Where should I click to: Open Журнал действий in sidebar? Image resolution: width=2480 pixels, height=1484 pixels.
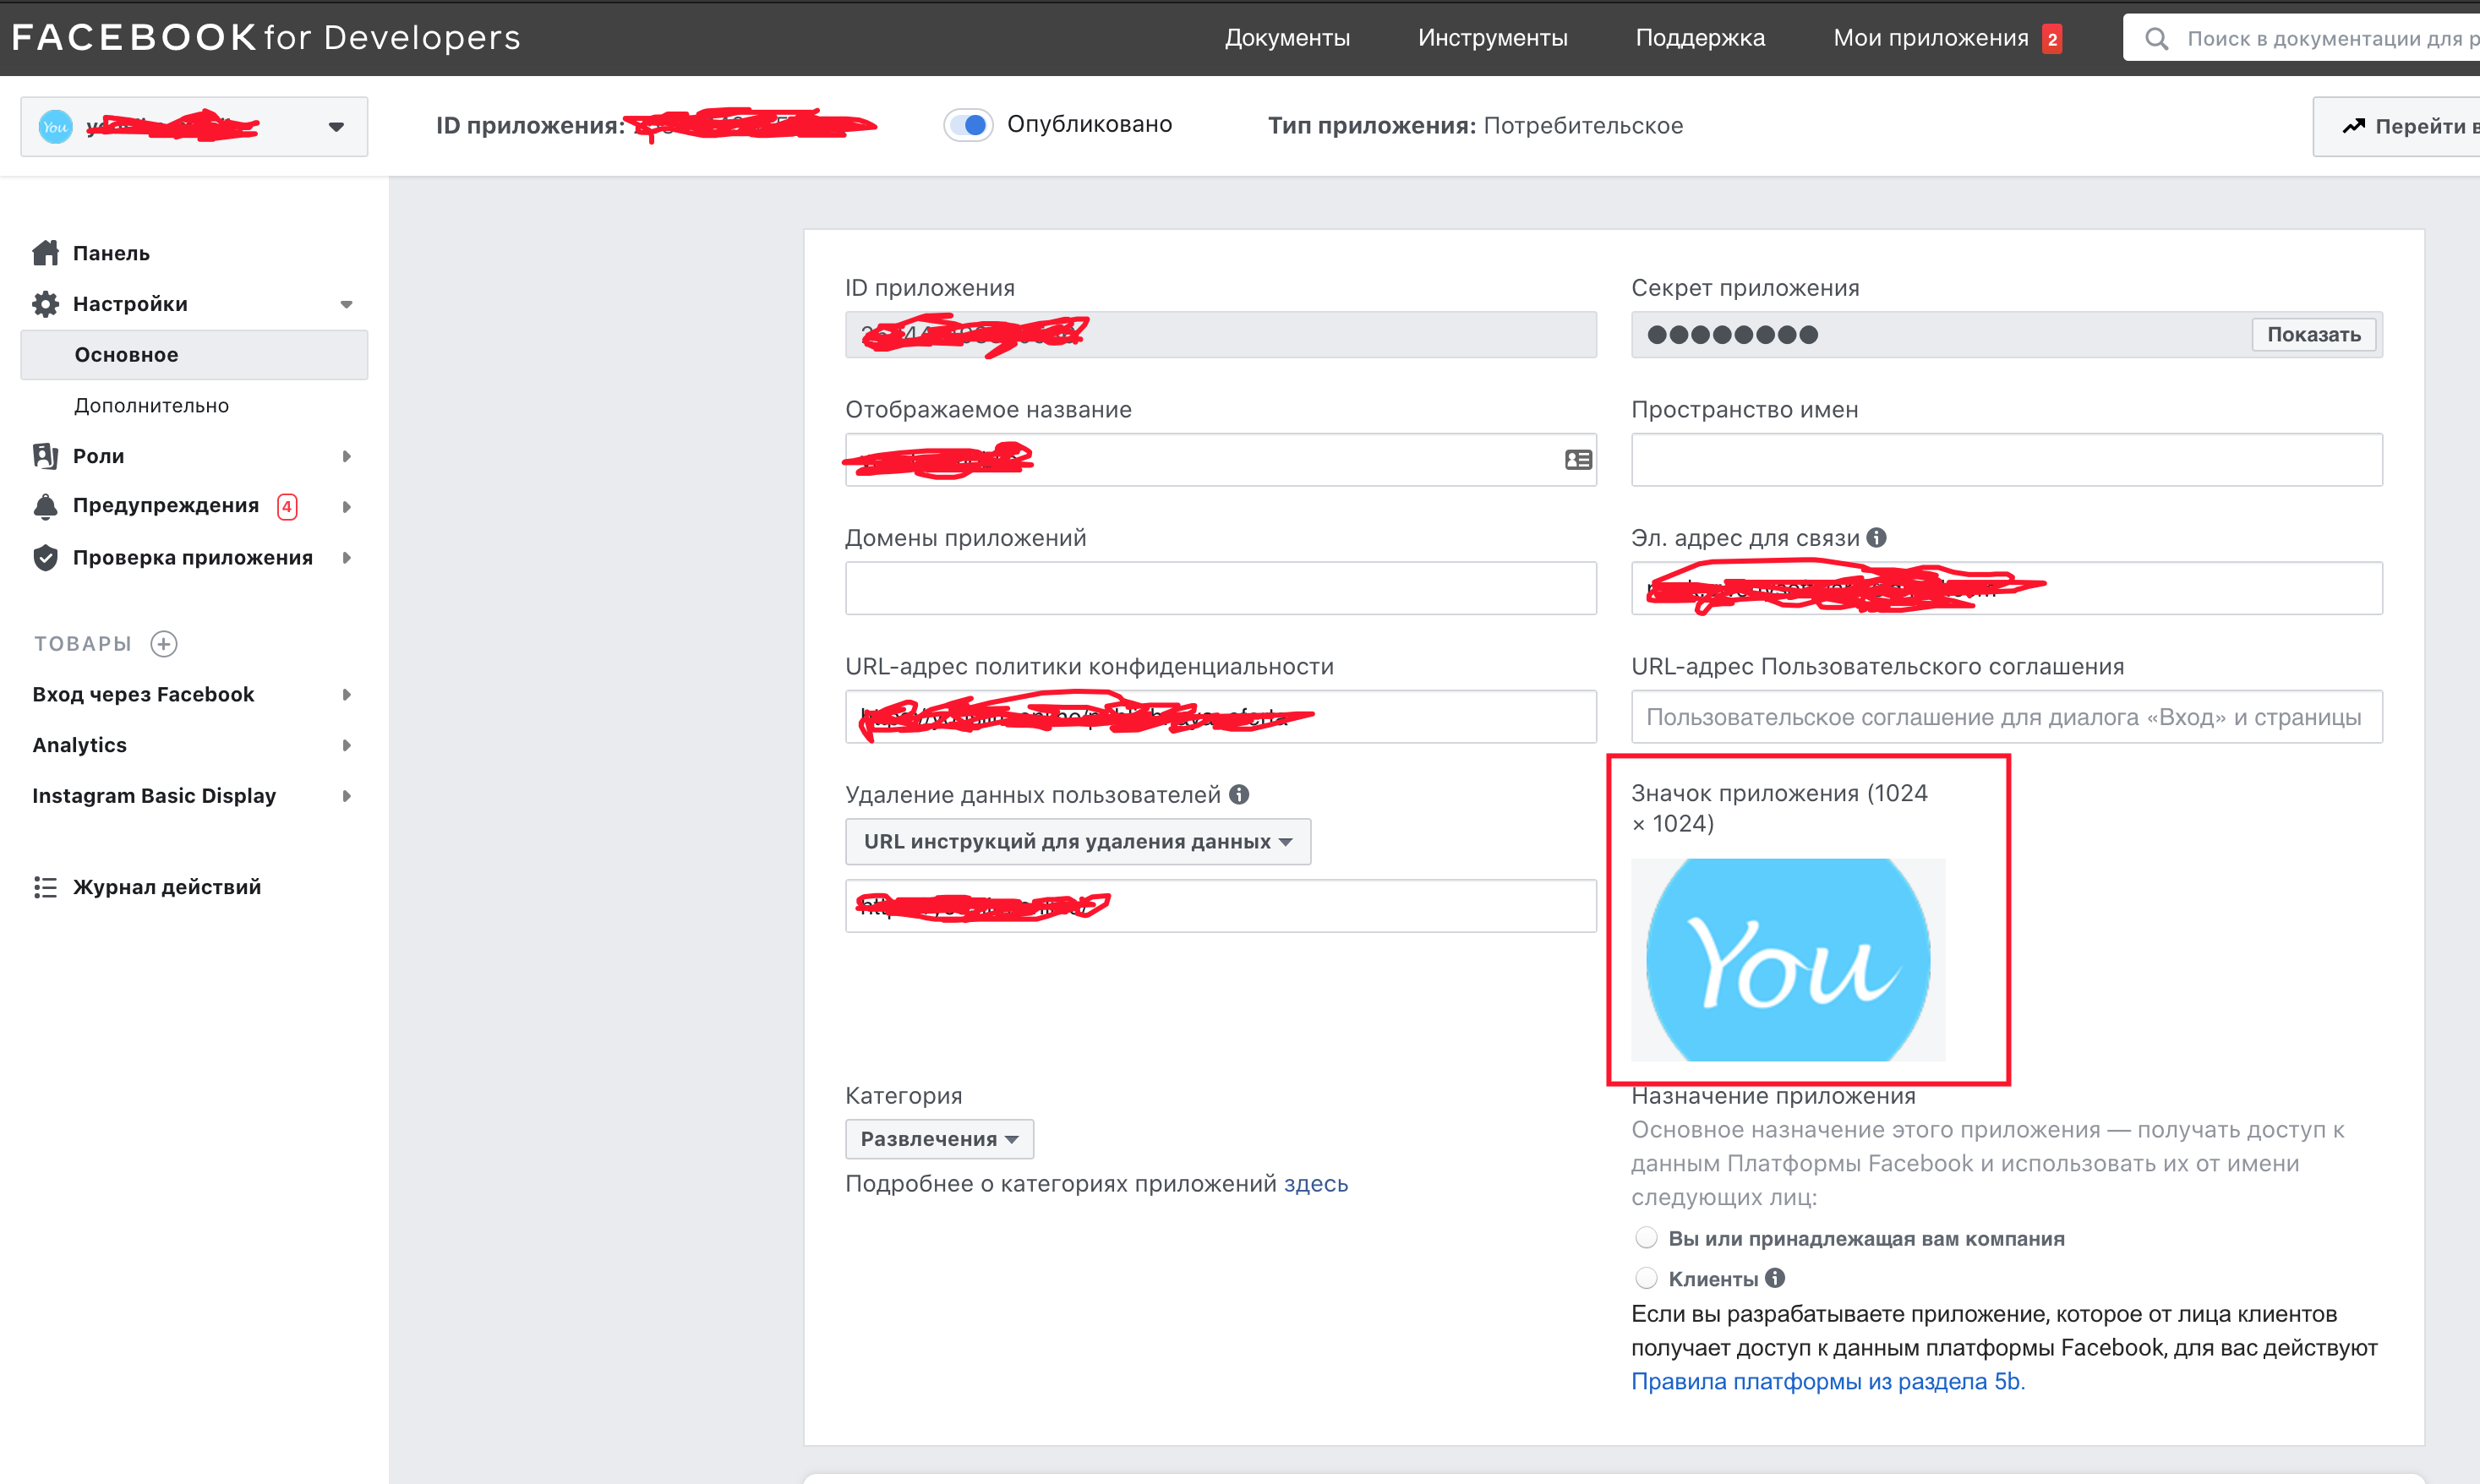pos(166,887)
